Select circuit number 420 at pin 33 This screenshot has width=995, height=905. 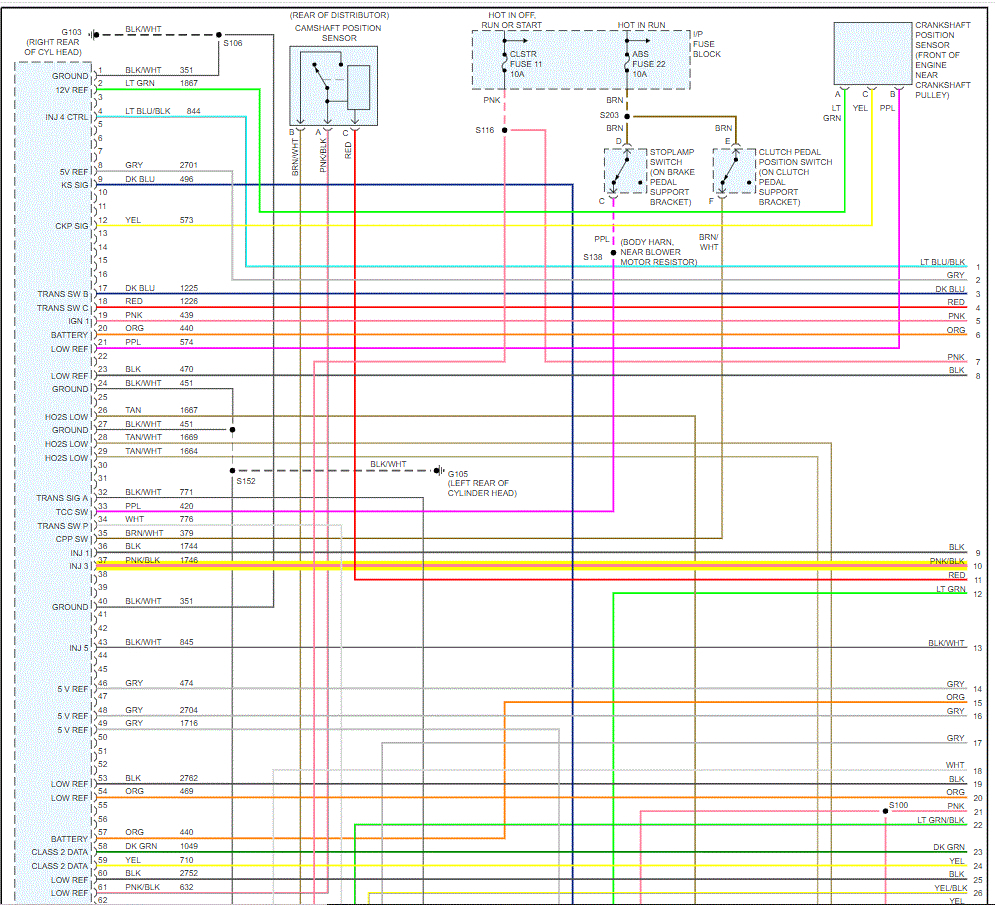click(186, 506)
